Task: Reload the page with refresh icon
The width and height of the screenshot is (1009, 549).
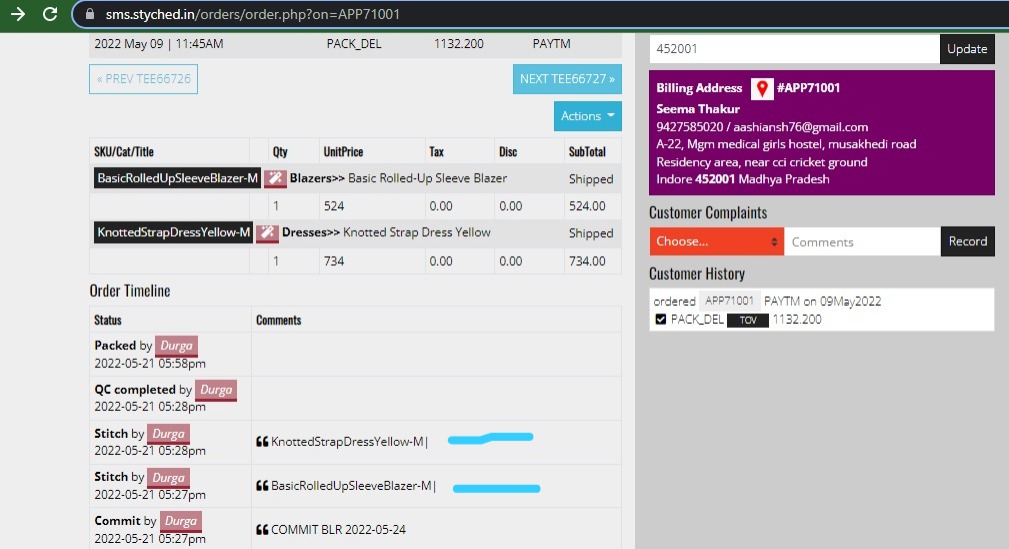Action: coord(50,14)
